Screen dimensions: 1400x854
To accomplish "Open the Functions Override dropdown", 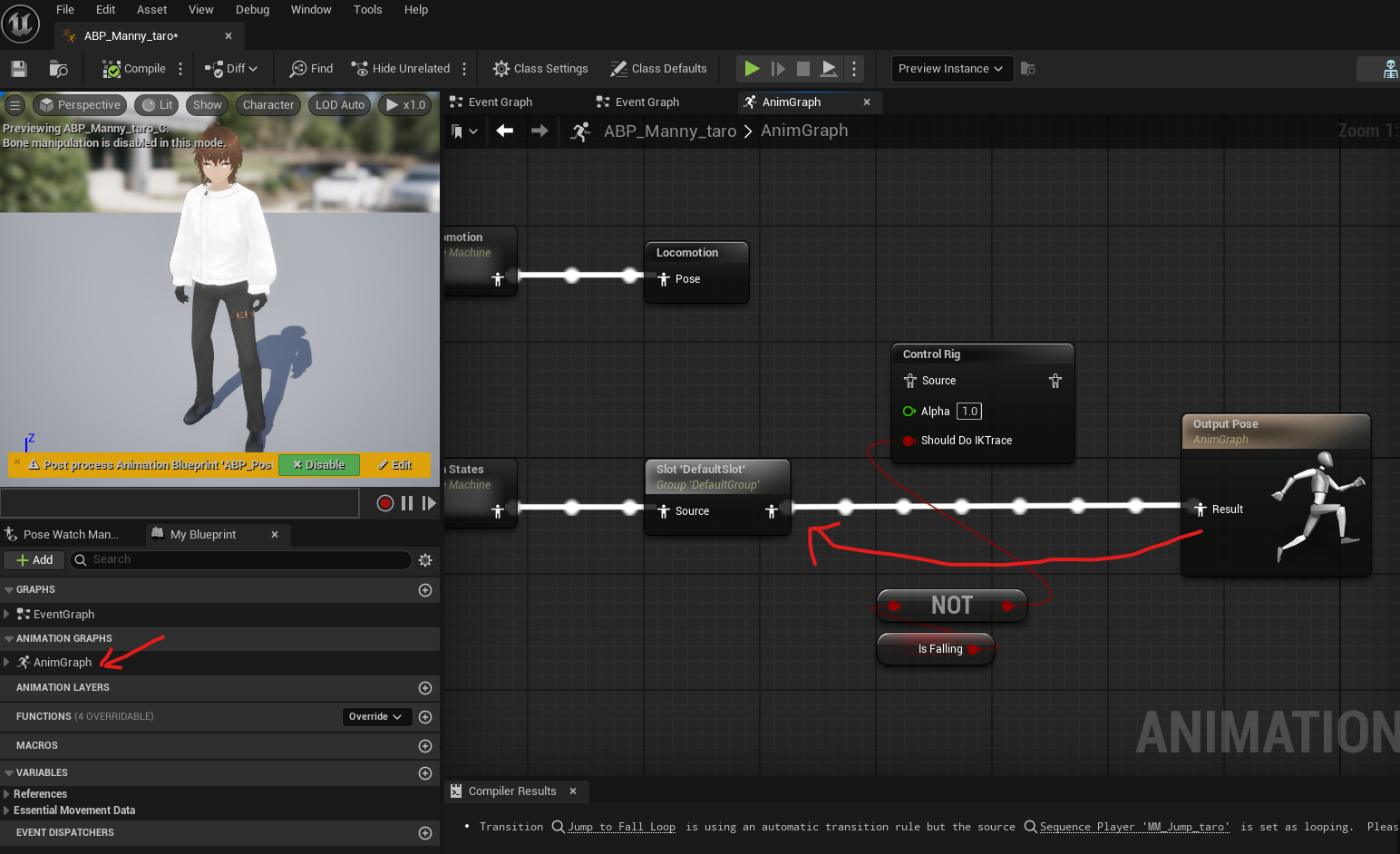I will coord(377,717).
